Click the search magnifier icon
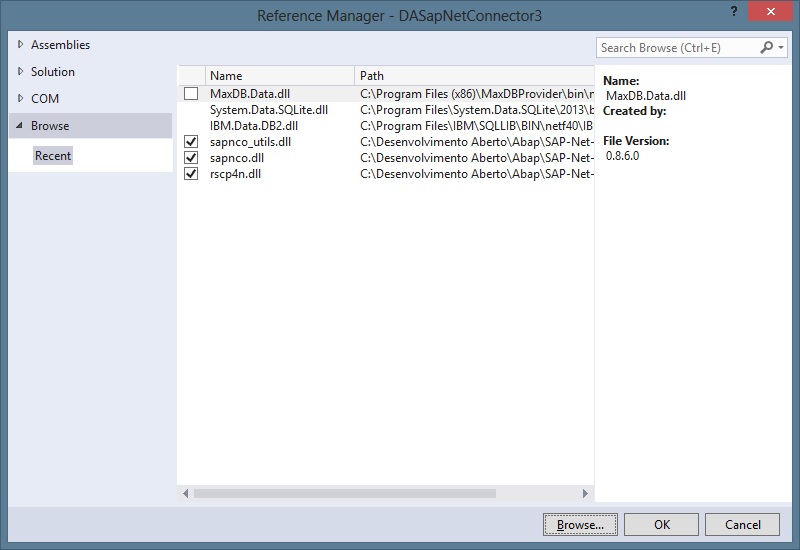 click(x=767, y=47)
